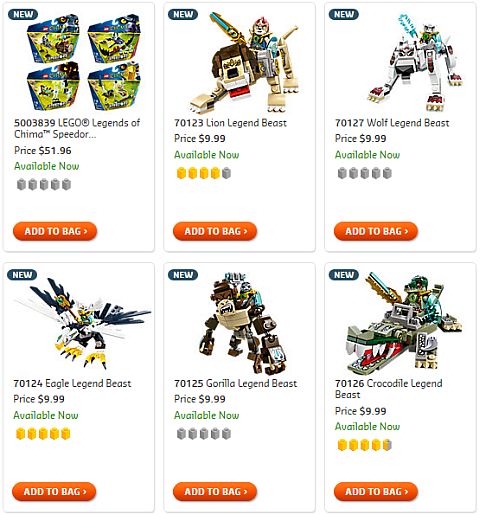Add Chima Speedorz bundle to bag
The image size is (480, 515).
pos(55,231)
